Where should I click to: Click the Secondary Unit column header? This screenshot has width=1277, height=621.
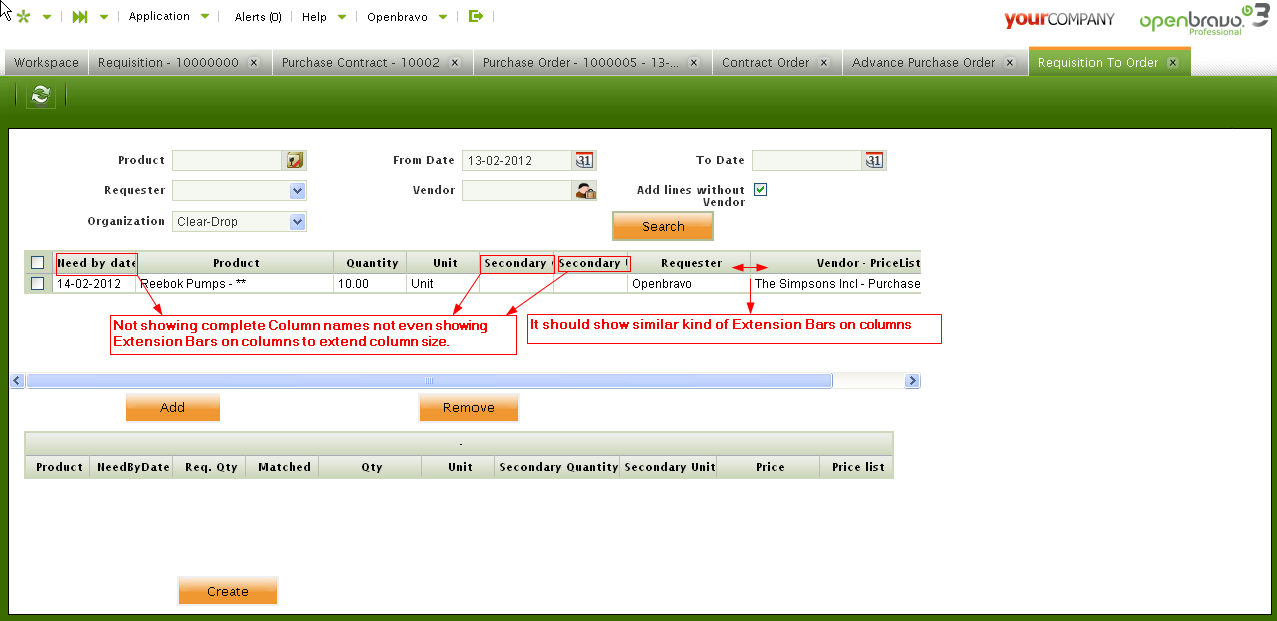click(669, 467)
